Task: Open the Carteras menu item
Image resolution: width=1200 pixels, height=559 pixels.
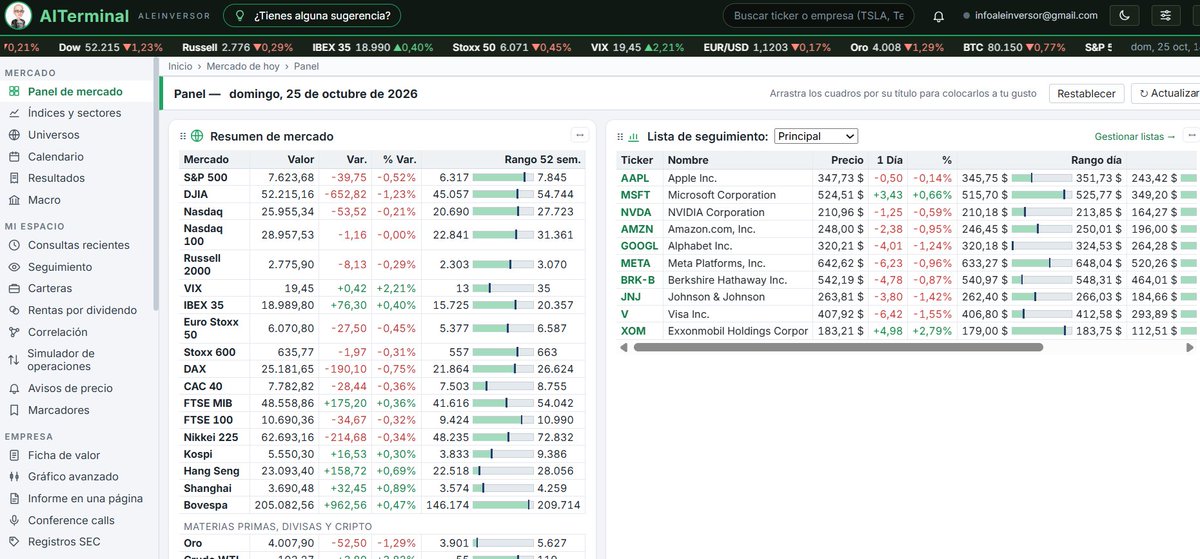Action: [75, 288]
